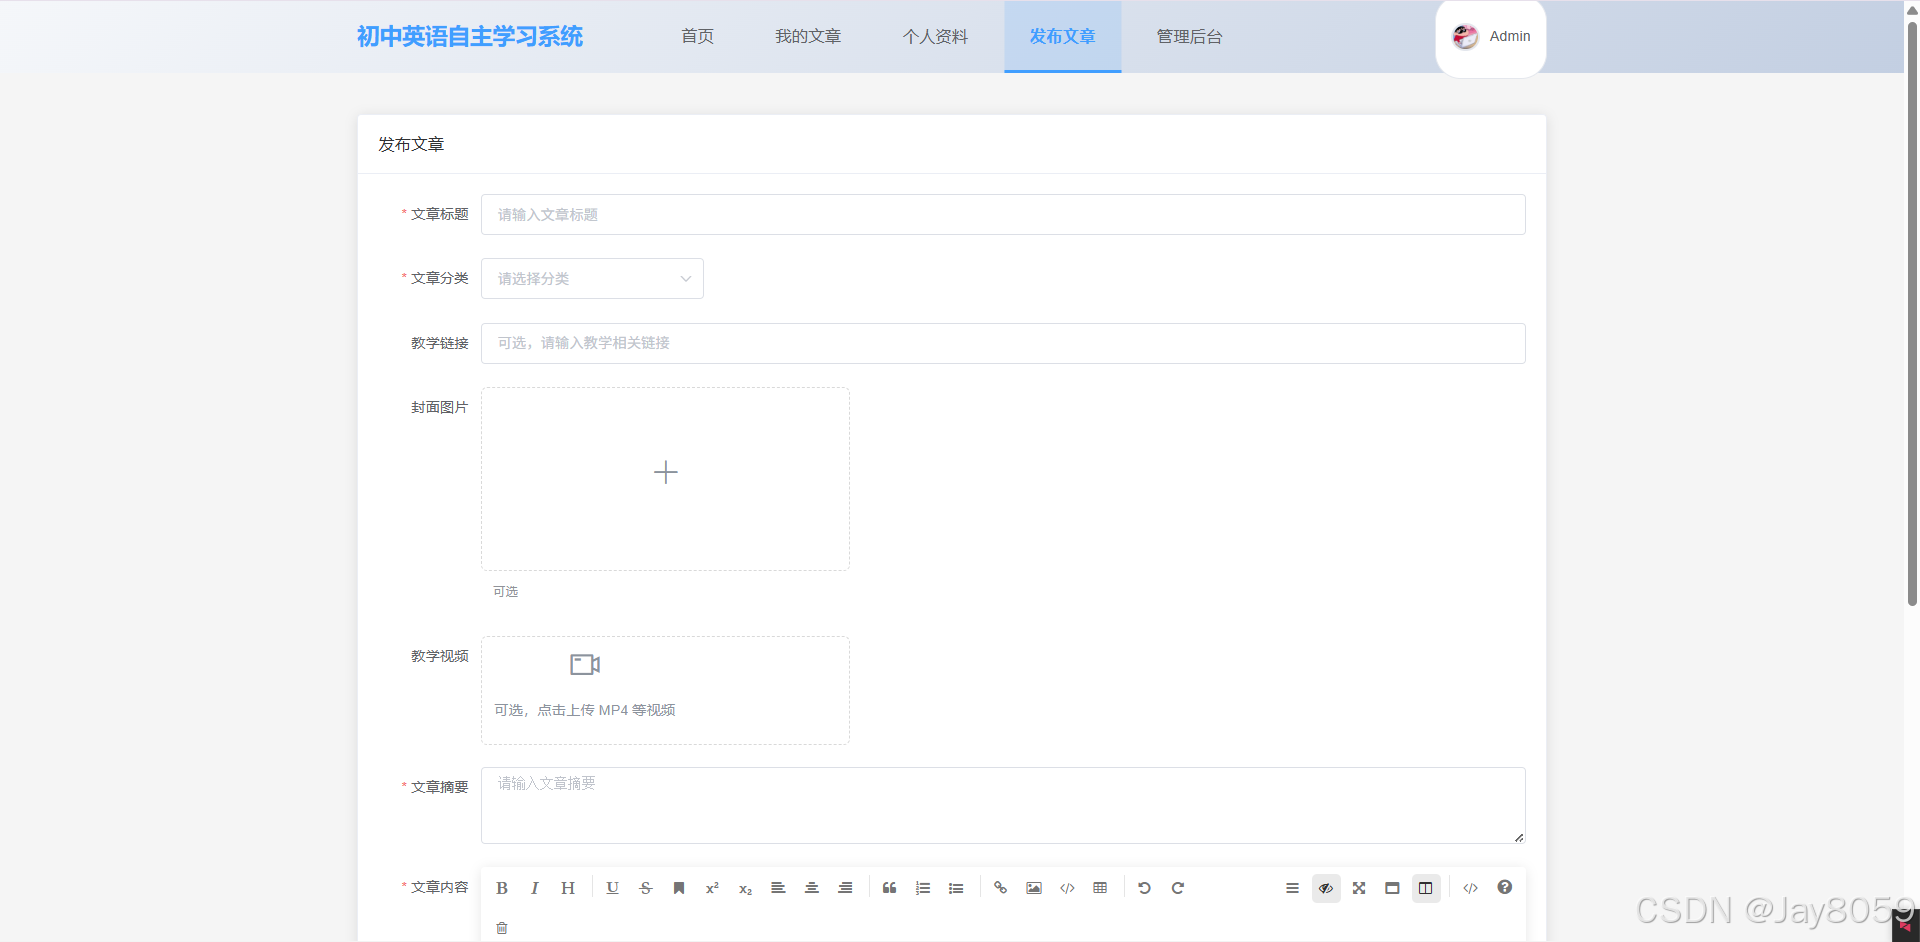Open the Admin user menu

(1491, 37)
